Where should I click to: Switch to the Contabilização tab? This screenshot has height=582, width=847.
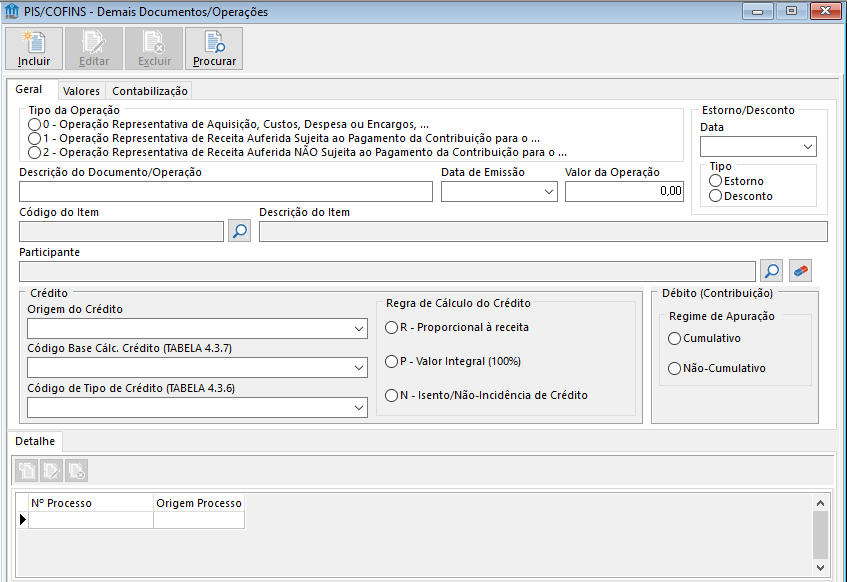click(x=150, y=91)
